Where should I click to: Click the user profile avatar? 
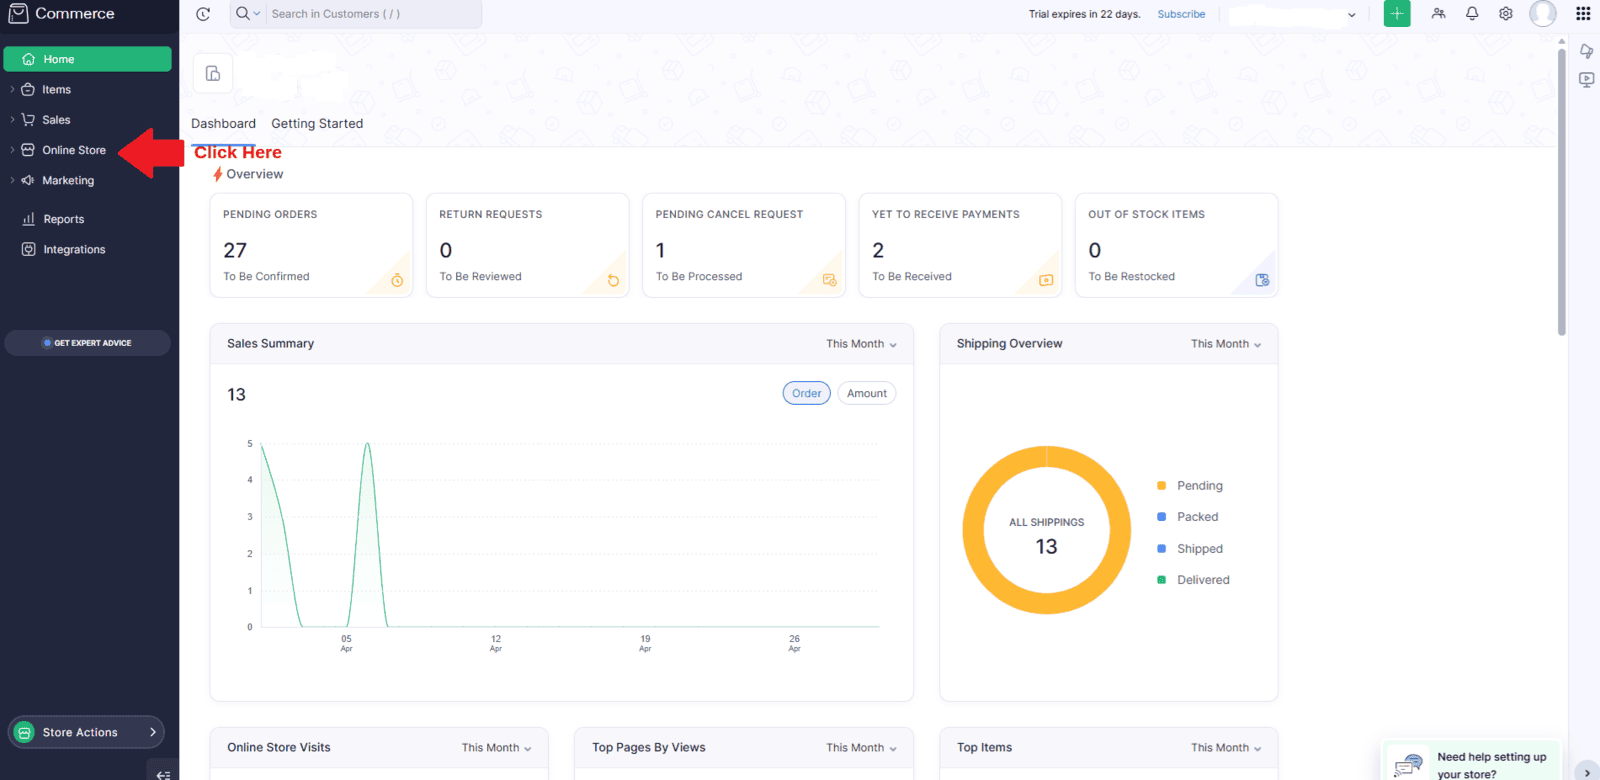point(1543,14)
